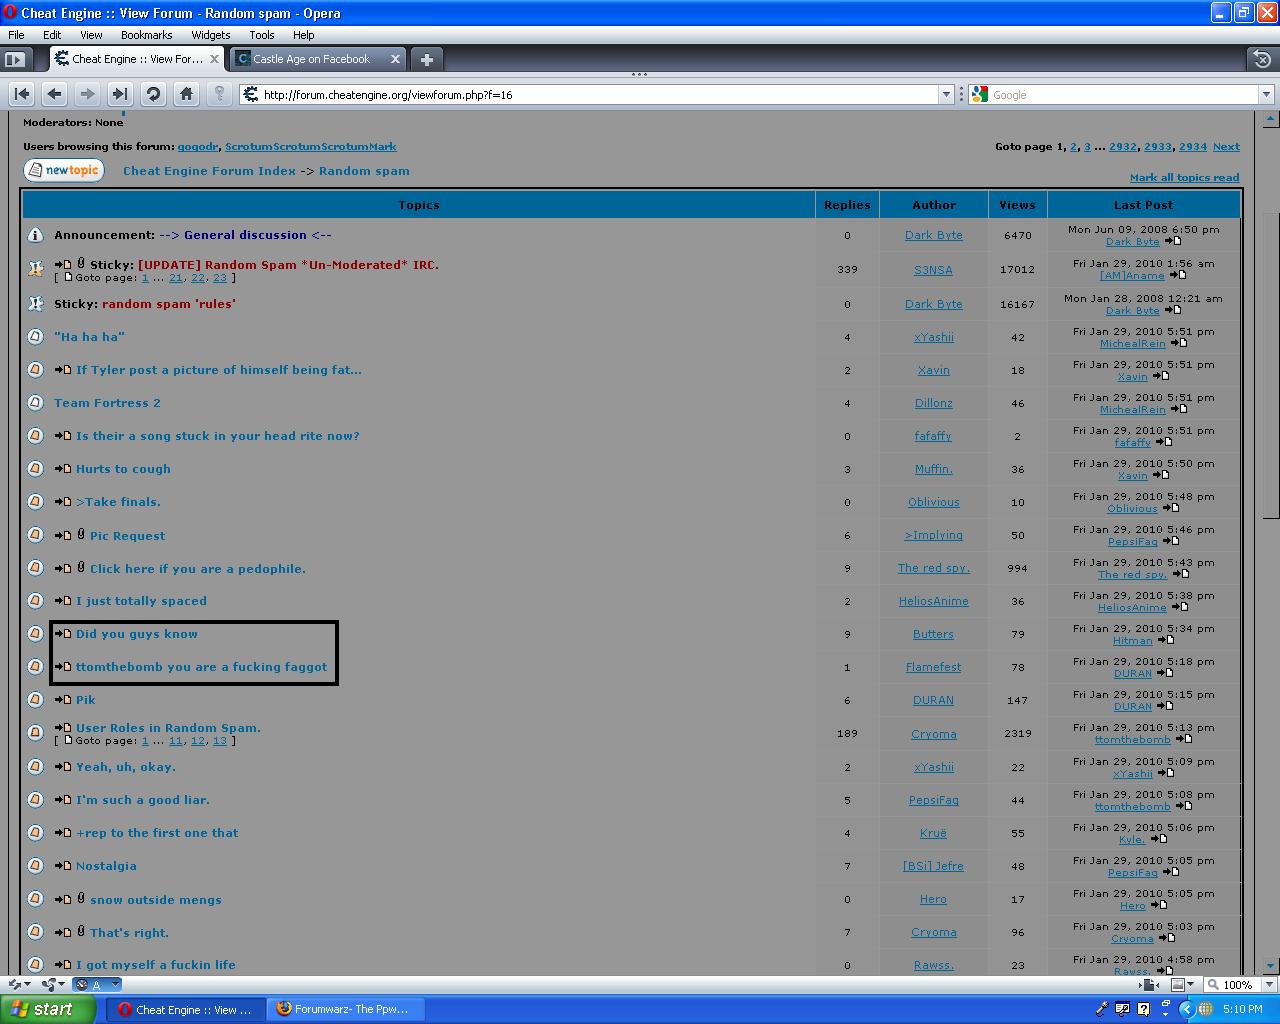Open the File menu
The image size is (1280, 1024).
point(16,34)
